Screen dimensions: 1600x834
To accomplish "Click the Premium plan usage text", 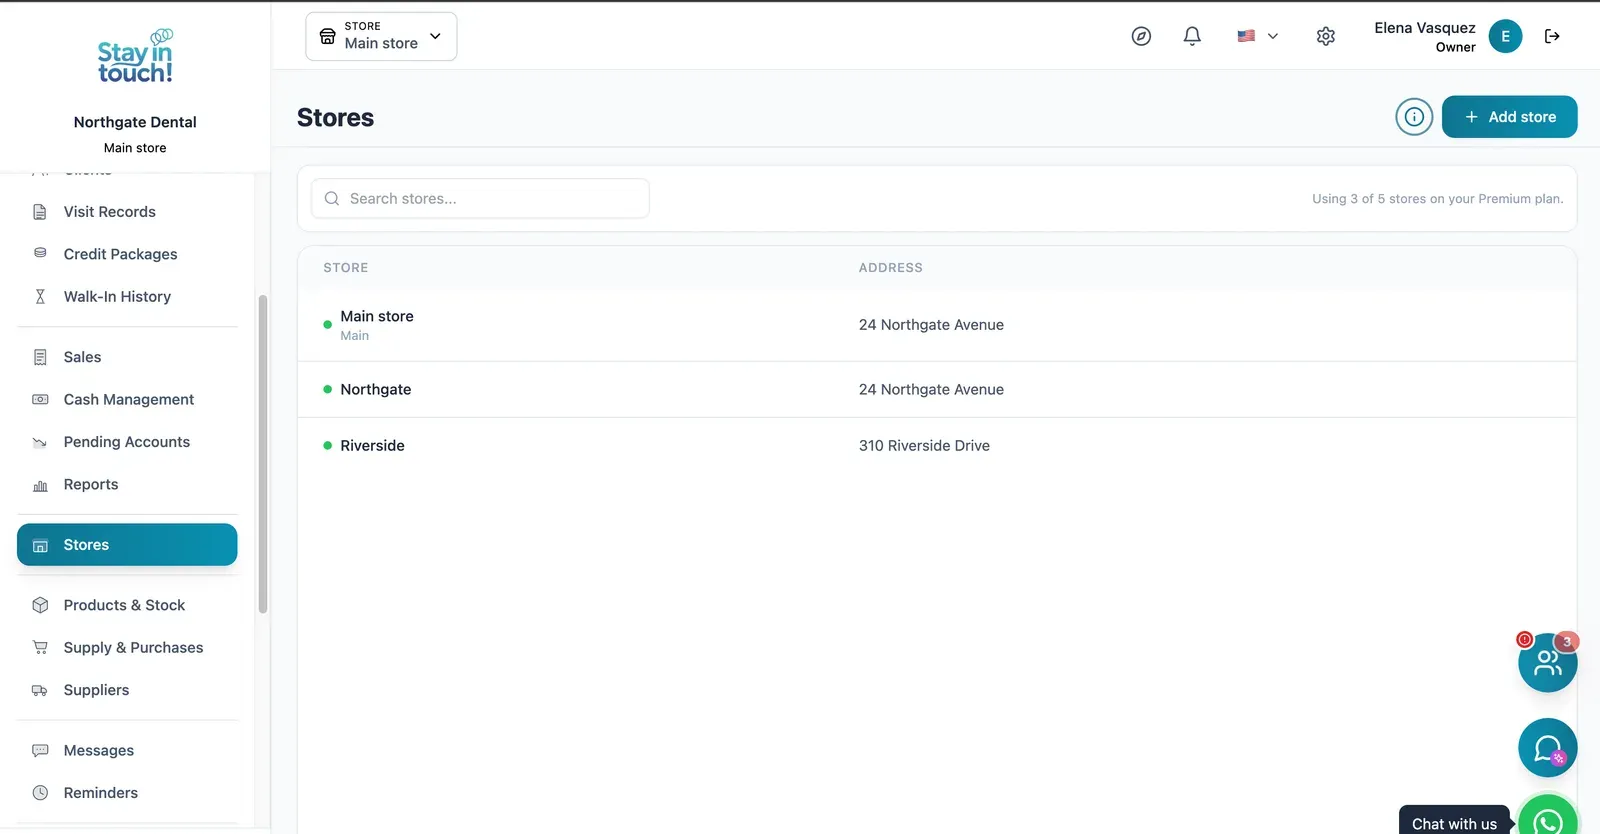I will coord(1438,199).
